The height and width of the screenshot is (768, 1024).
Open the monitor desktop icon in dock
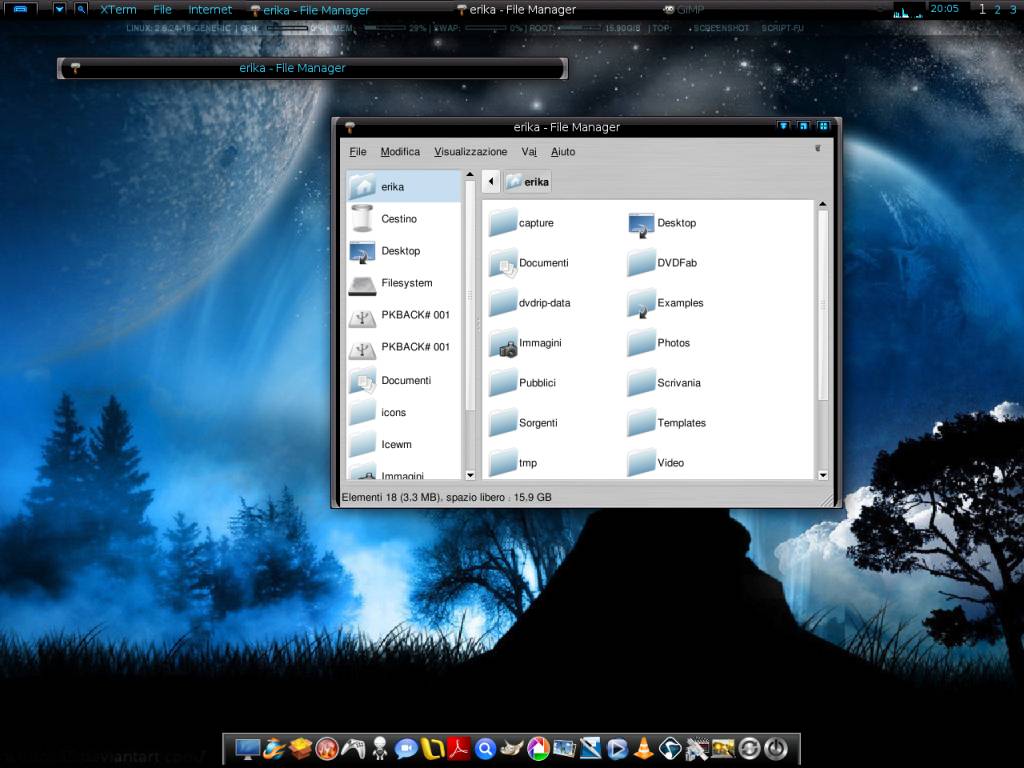(x=248, y=748)
